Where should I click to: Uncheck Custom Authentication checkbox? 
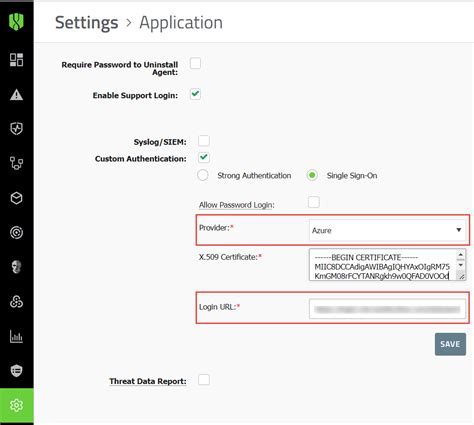pyautogui.click(x=204, y=157)
